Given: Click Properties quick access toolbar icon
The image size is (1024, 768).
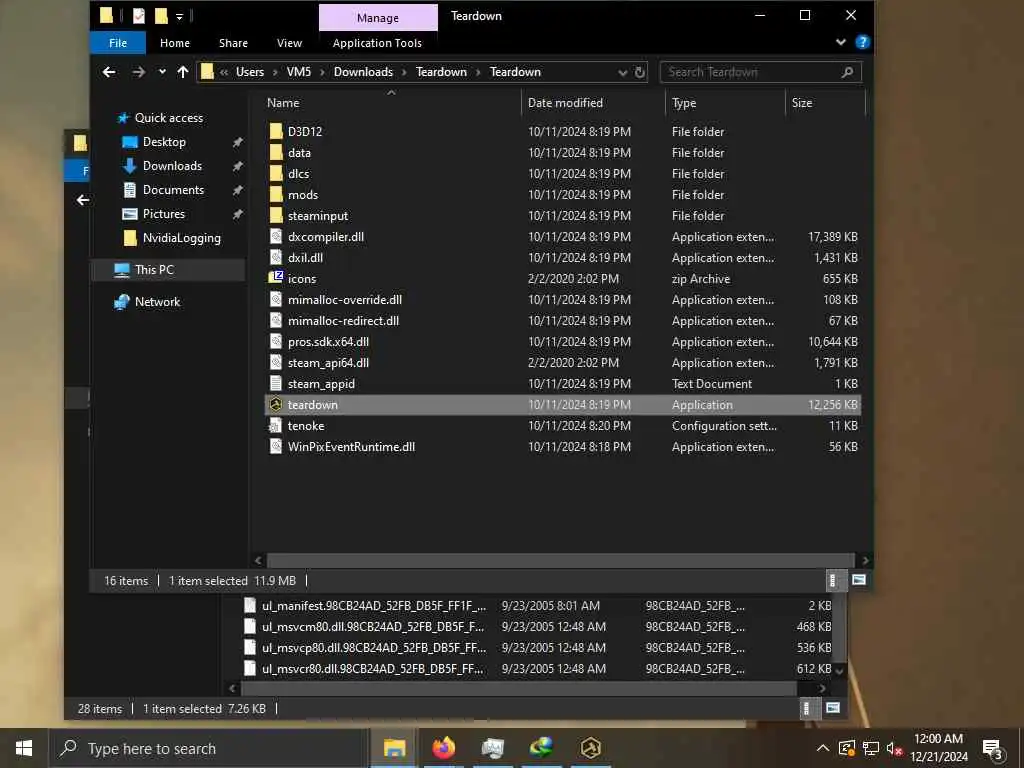Looking at the screenshot, I should (138, 16).
